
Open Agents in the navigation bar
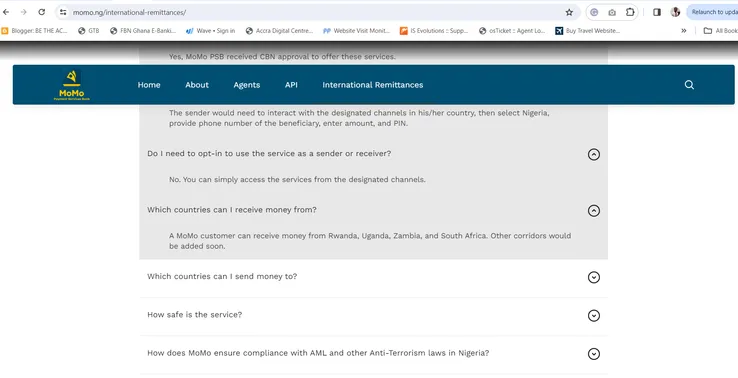tap(247, 85)
